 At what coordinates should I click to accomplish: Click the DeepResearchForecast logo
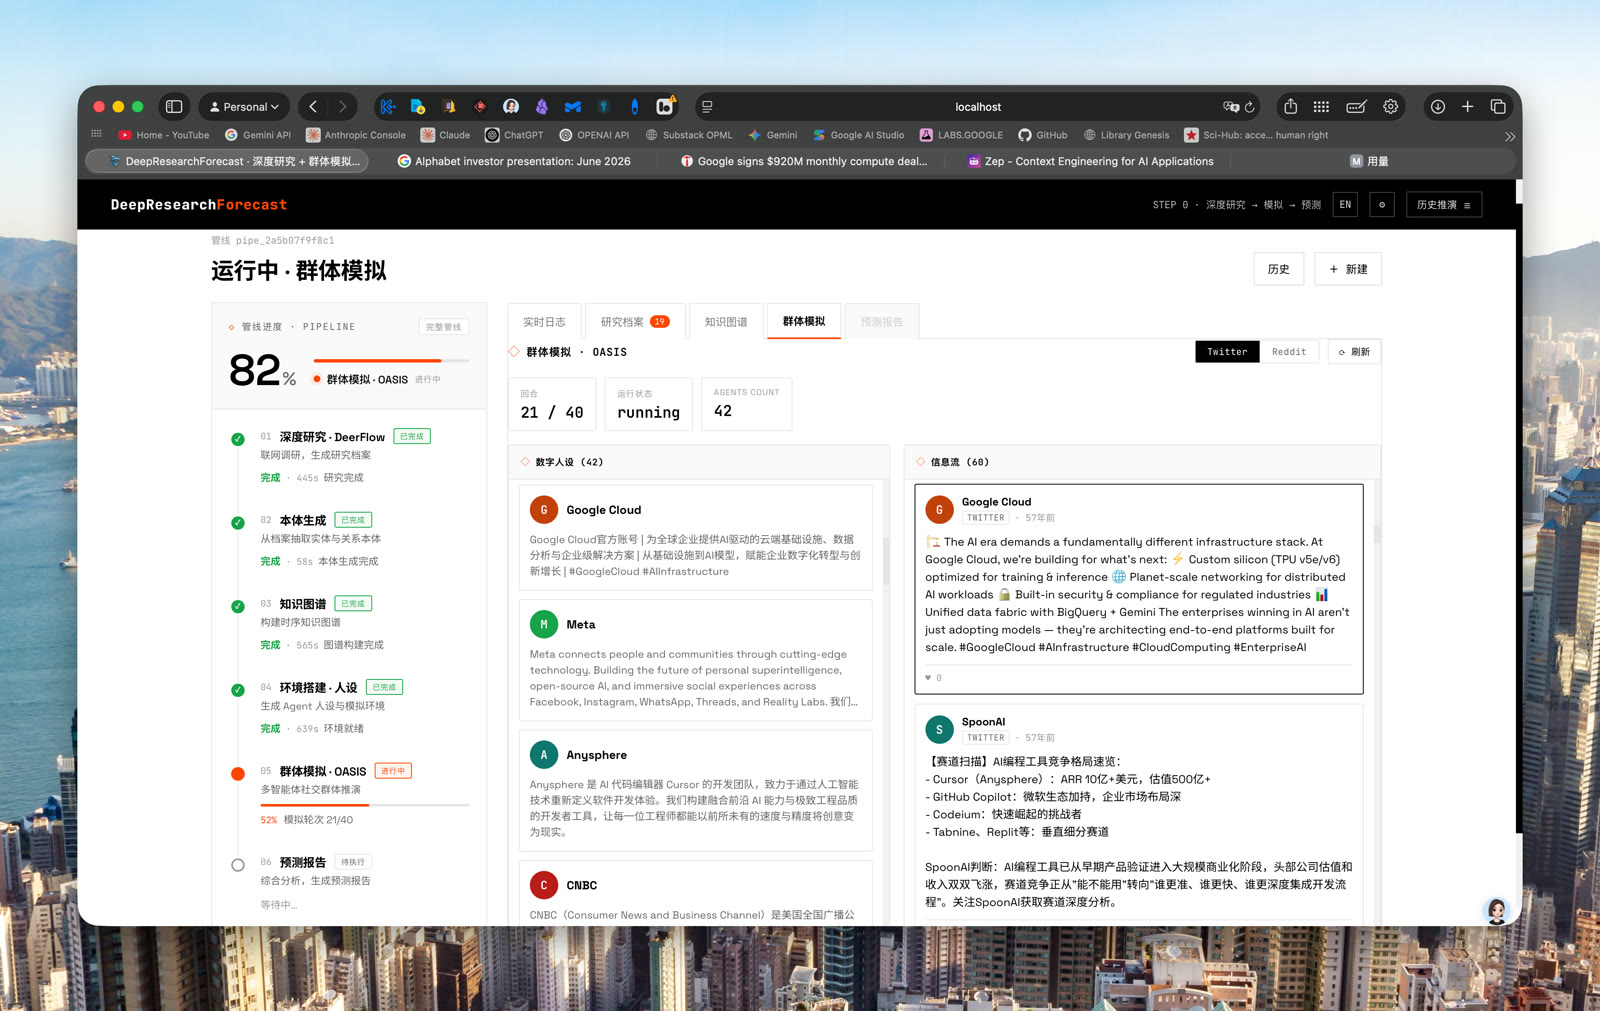(199, 205)
